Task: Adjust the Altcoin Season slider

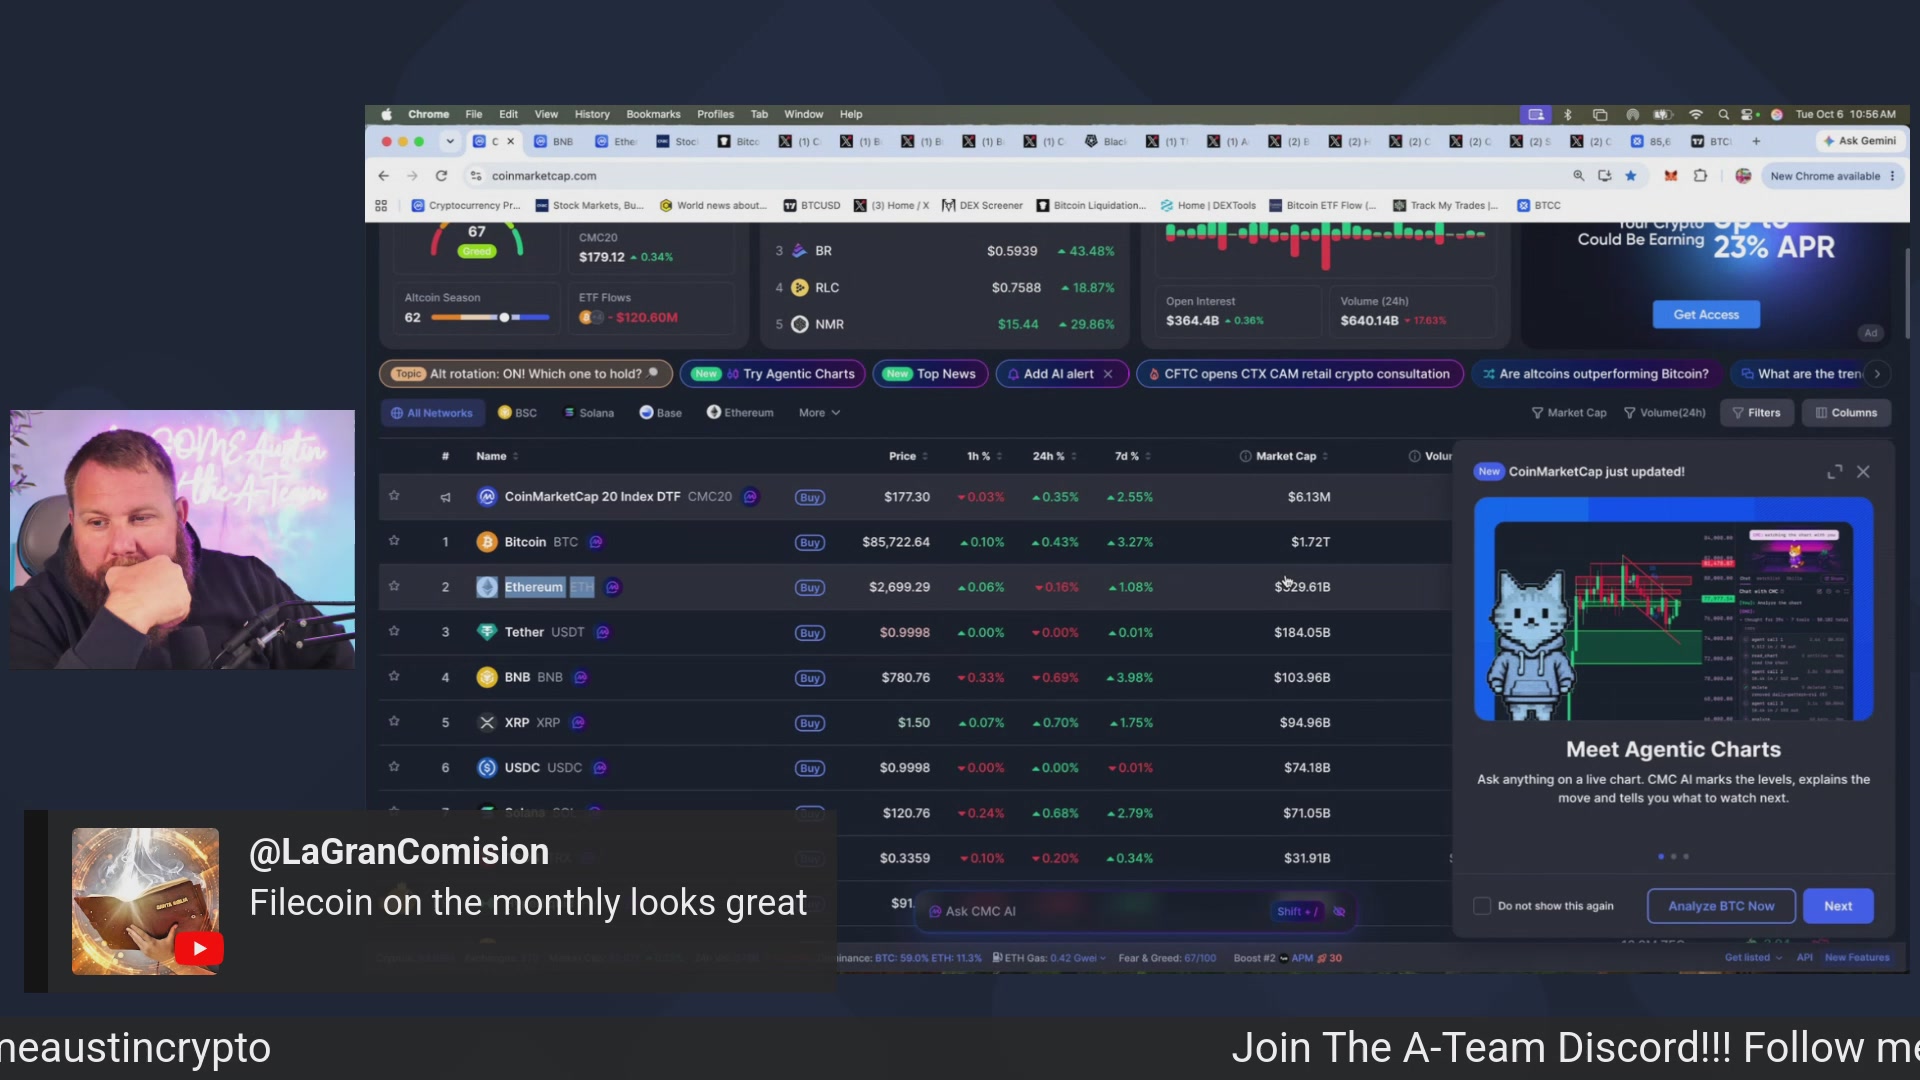Action: 504,317
